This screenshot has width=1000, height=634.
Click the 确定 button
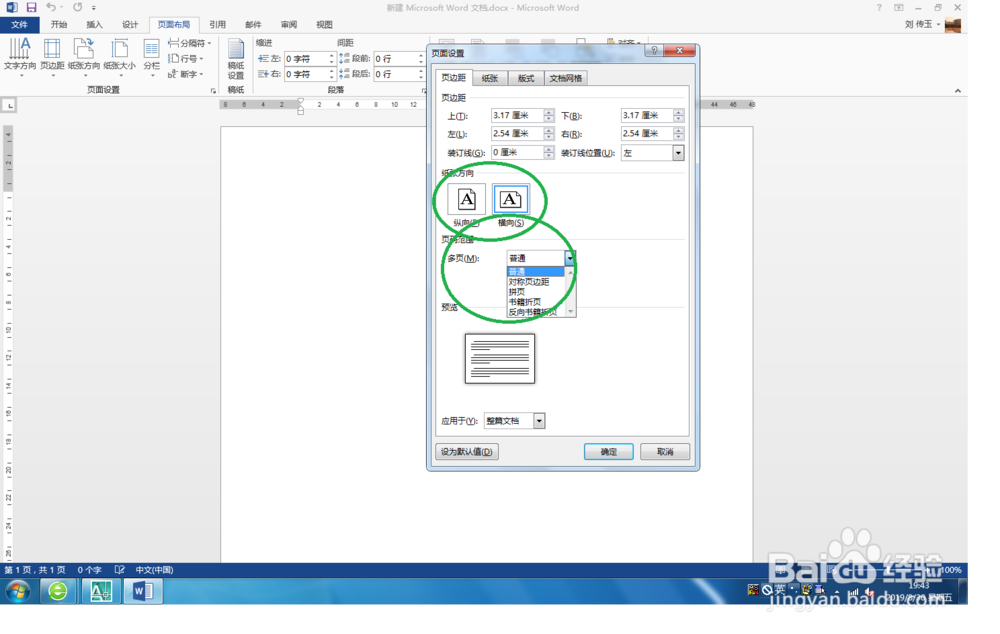(608, 451)
